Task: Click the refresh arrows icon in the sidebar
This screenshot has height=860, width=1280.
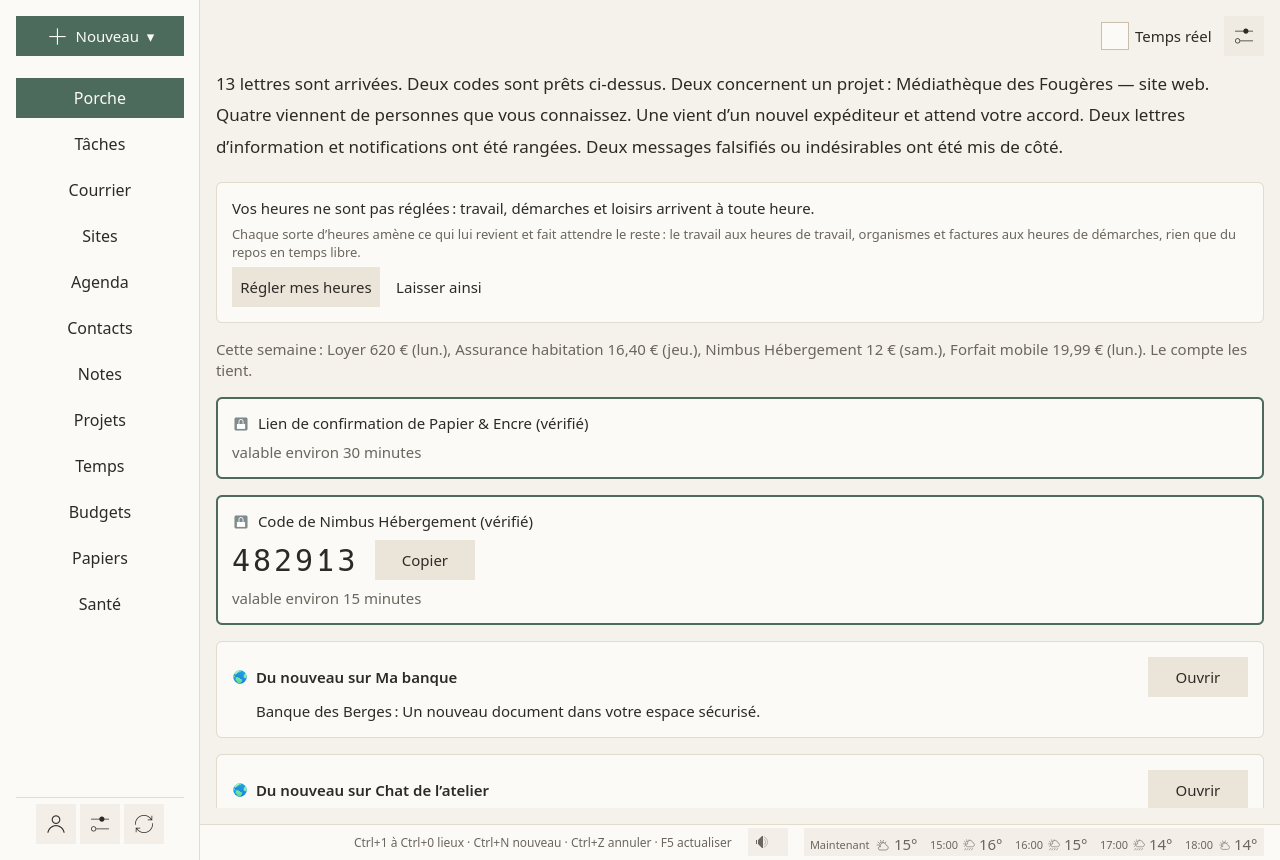Action: click(x=144, y=824)
